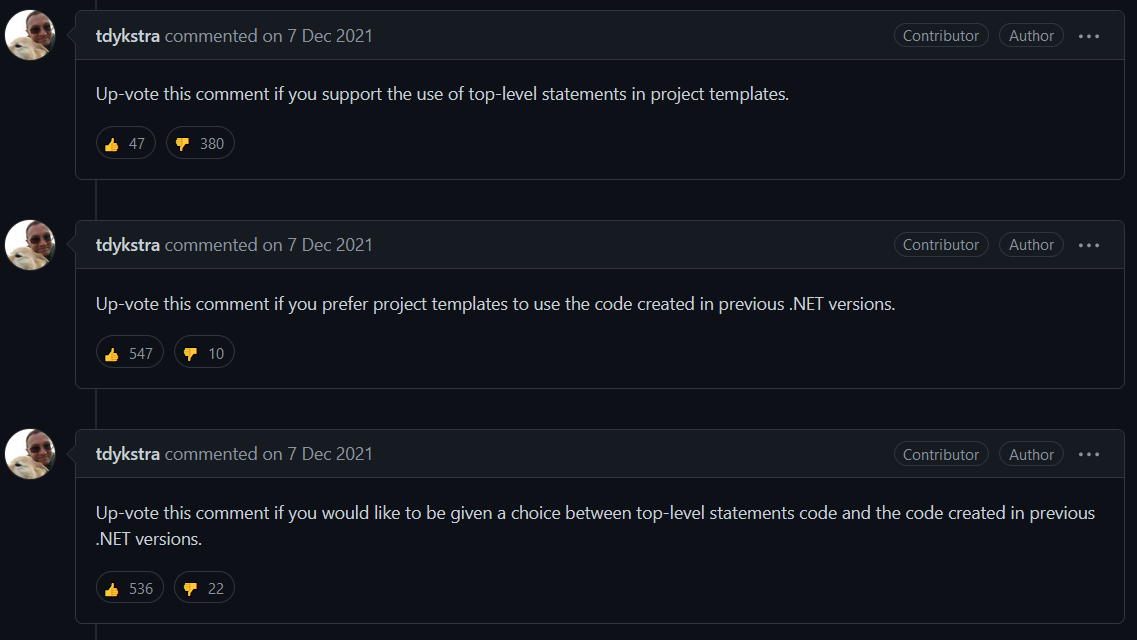The width and height of the screenshot is (1137, 640).
Task: Open tdykstra avatar beside second comment
Action: [30, 245]
